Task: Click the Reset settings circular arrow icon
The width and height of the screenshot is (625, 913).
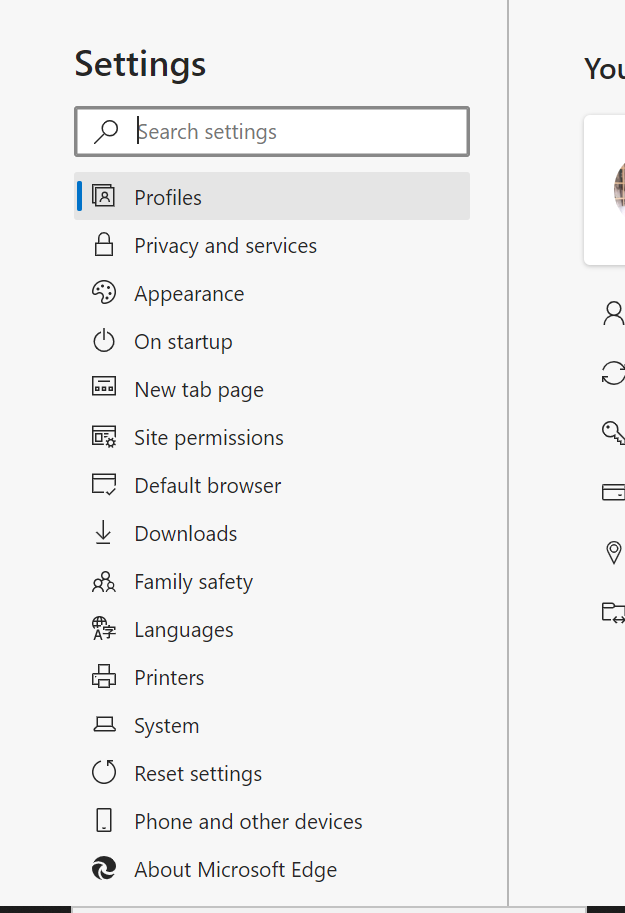Action: click(x=103, y=772)
